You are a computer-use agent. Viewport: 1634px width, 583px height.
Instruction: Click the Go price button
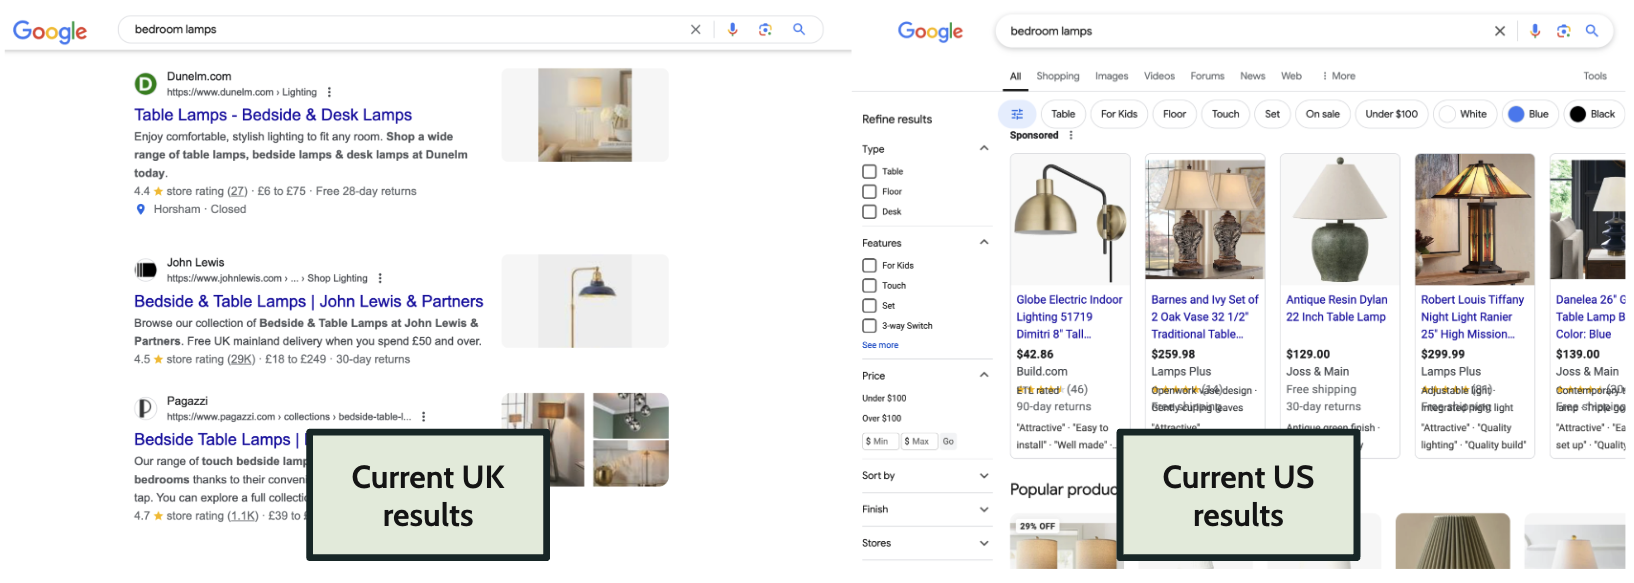pyautogui.click(x=948, y=441)
